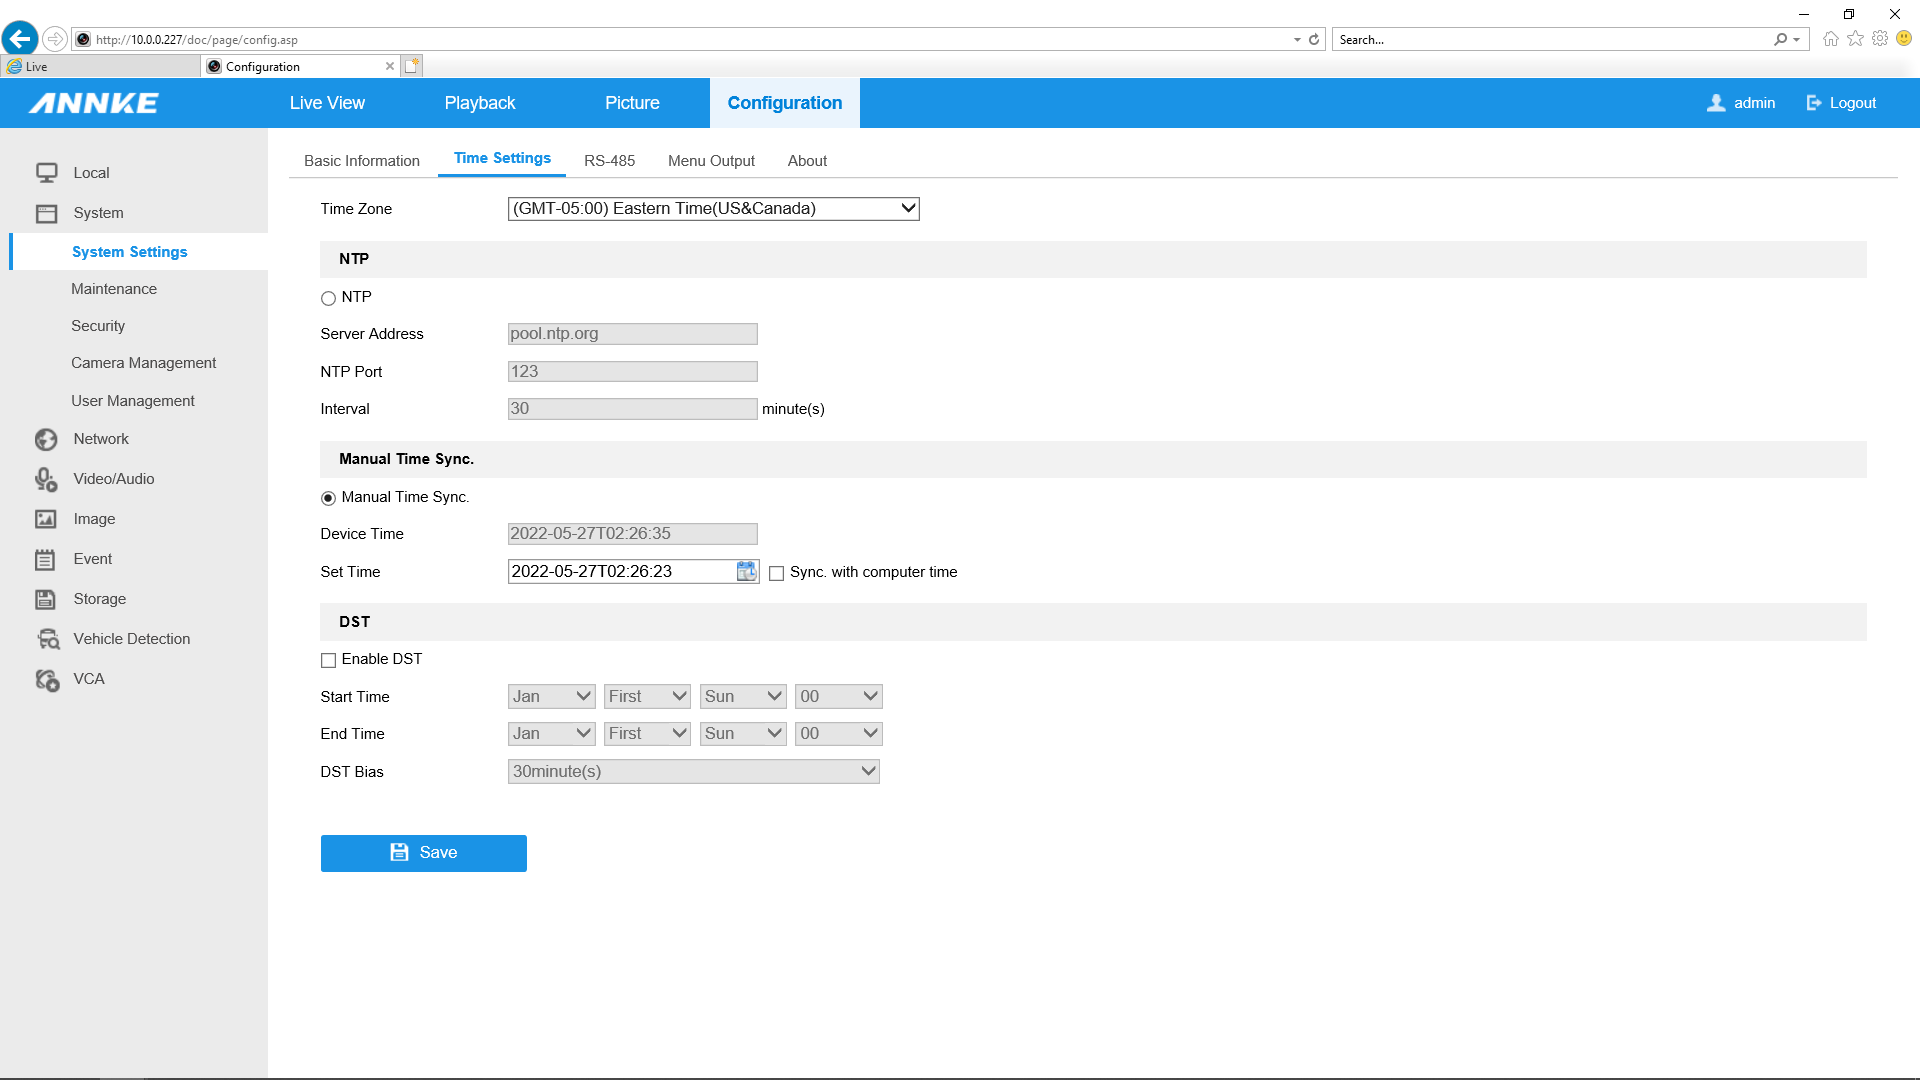Image resolution: width=1920 pixels, height=1080 pixels.
Task: Open End Time month dropdown
Action: pyautogui.click(x=552, y=734)
